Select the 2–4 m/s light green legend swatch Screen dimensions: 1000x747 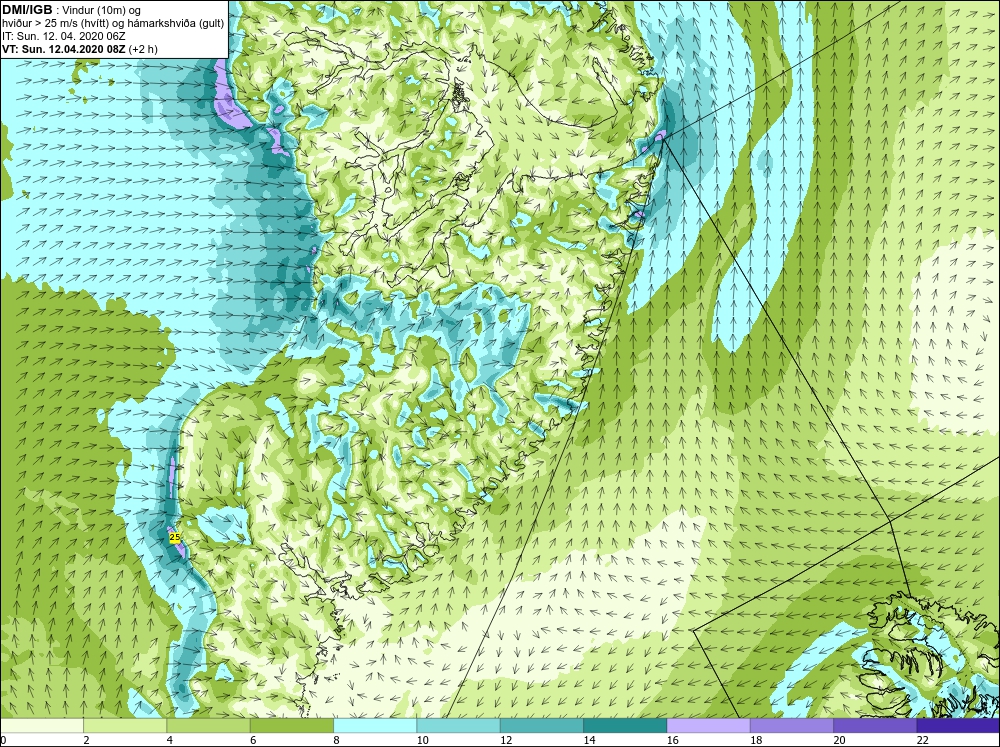tap(125, 726)
